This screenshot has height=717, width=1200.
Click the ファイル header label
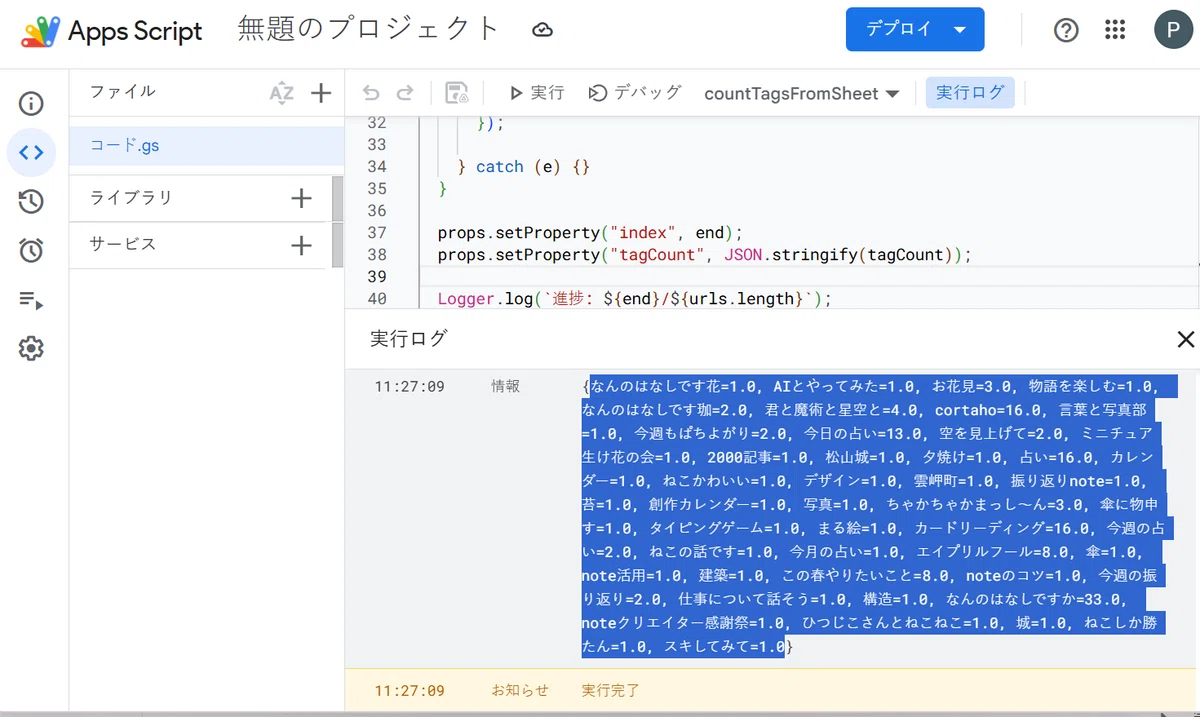[x=123, y=91]
